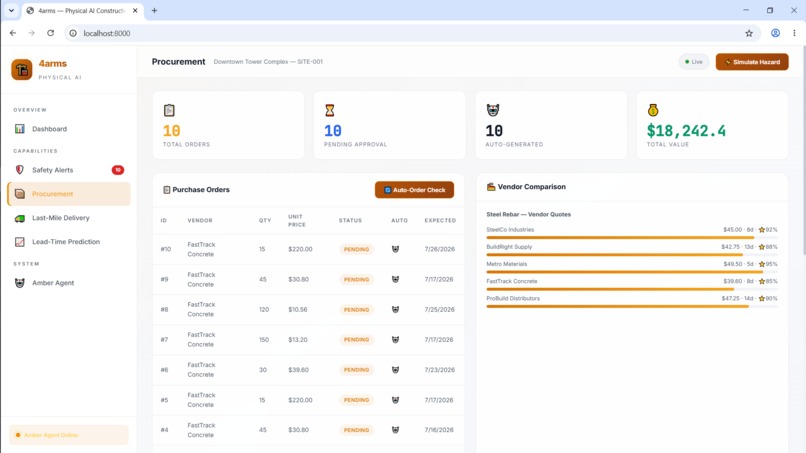The width and height of the screenshot is (806, 453).
Task: Click the Vendor Comparison header icon
Action: tap(491, 187)
